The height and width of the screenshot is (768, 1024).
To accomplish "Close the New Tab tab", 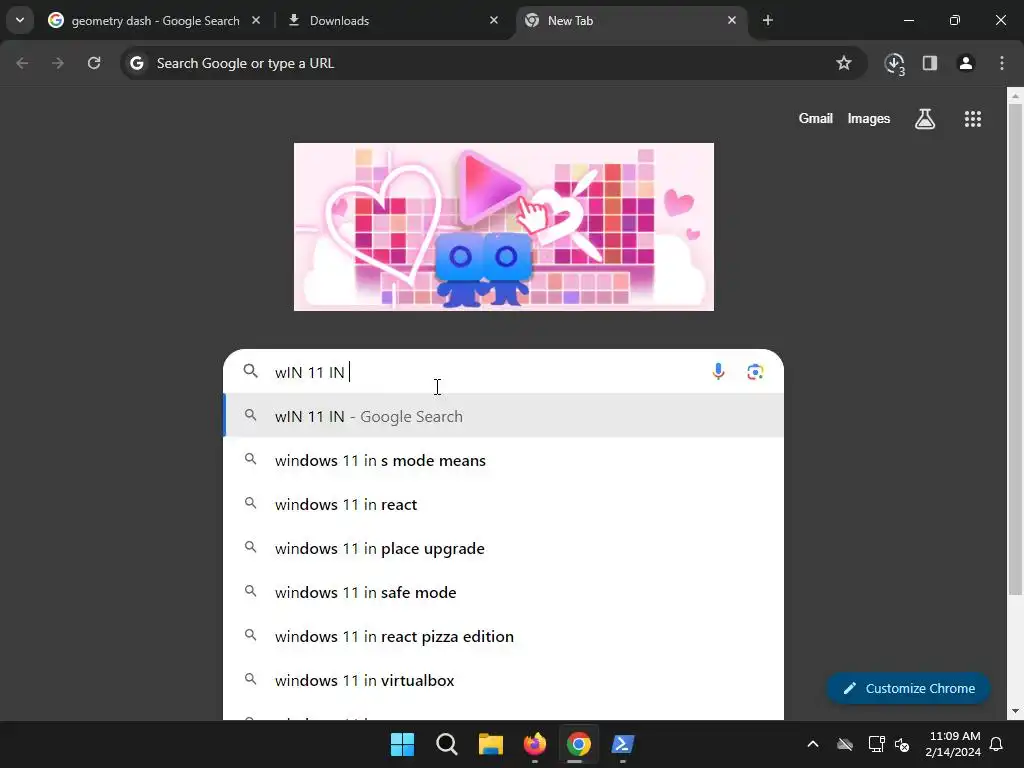I will click(731, 20).
